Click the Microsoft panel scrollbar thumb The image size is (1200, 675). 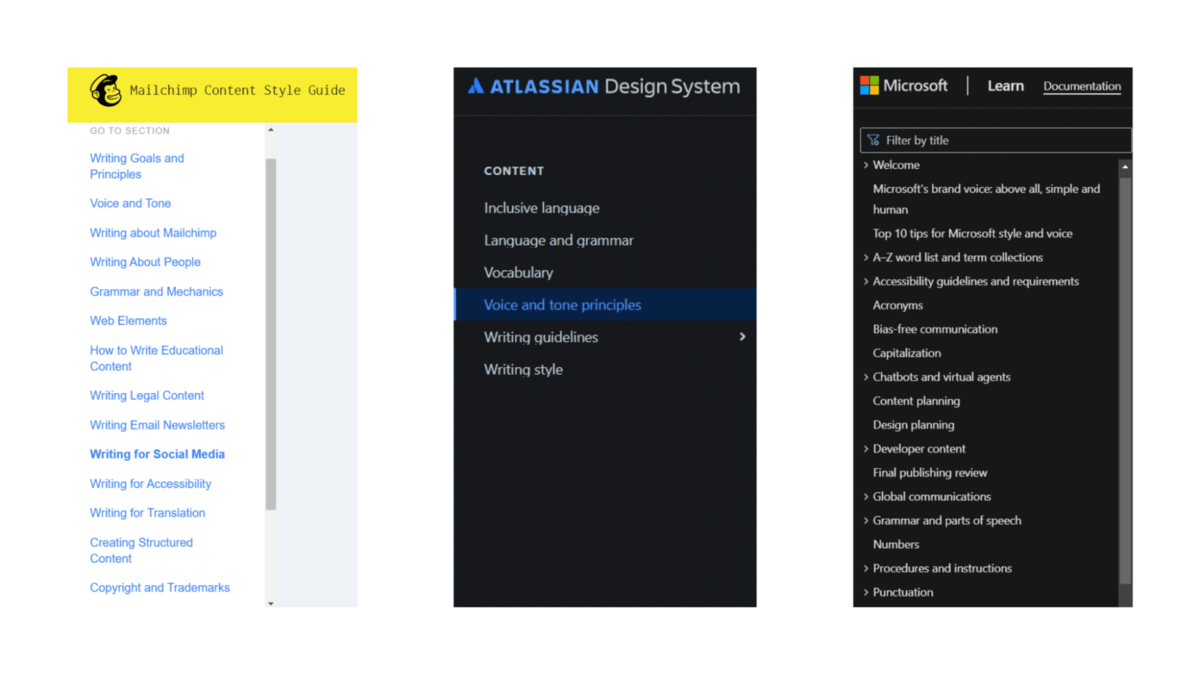[x=1125, y=380]
